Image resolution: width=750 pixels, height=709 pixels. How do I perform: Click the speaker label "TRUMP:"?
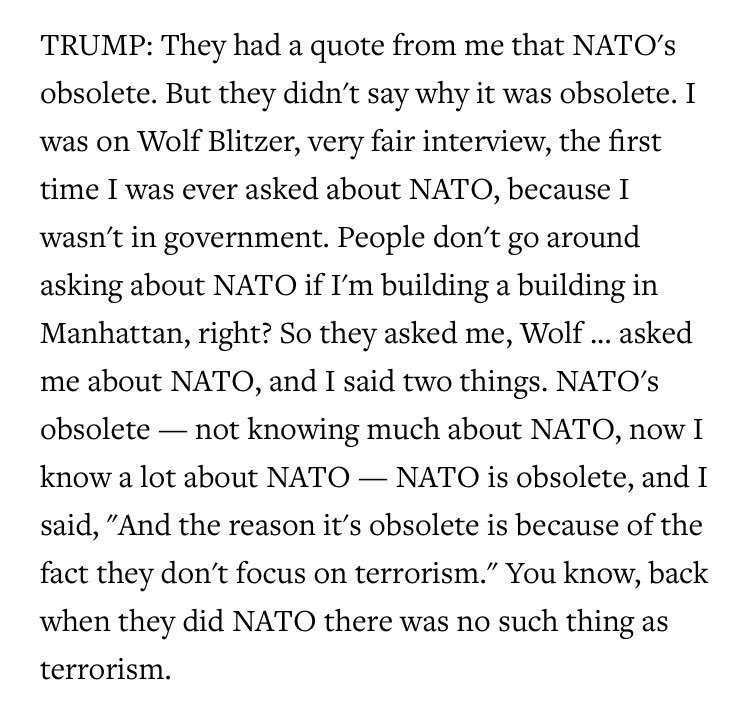(x=97, y=45)
